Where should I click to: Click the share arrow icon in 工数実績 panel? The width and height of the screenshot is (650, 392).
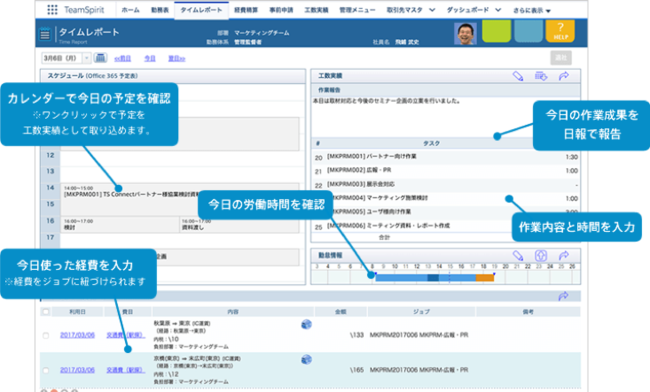click(x=564, y=76)
